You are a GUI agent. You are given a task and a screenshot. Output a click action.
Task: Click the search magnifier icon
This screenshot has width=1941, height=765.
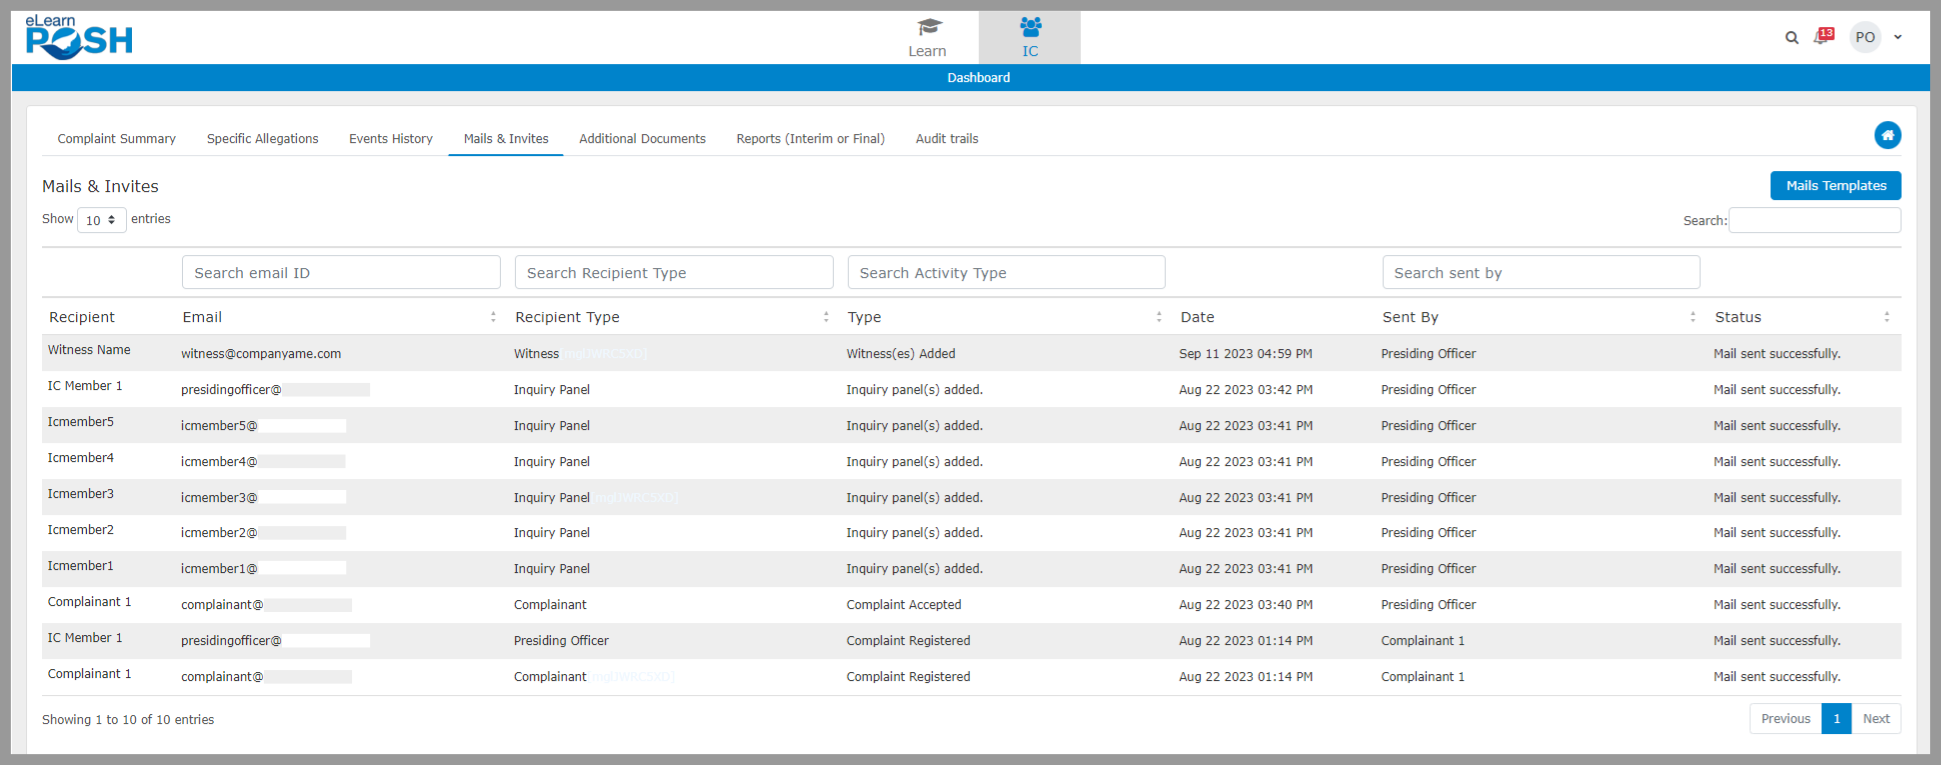tap(1791, 38)
